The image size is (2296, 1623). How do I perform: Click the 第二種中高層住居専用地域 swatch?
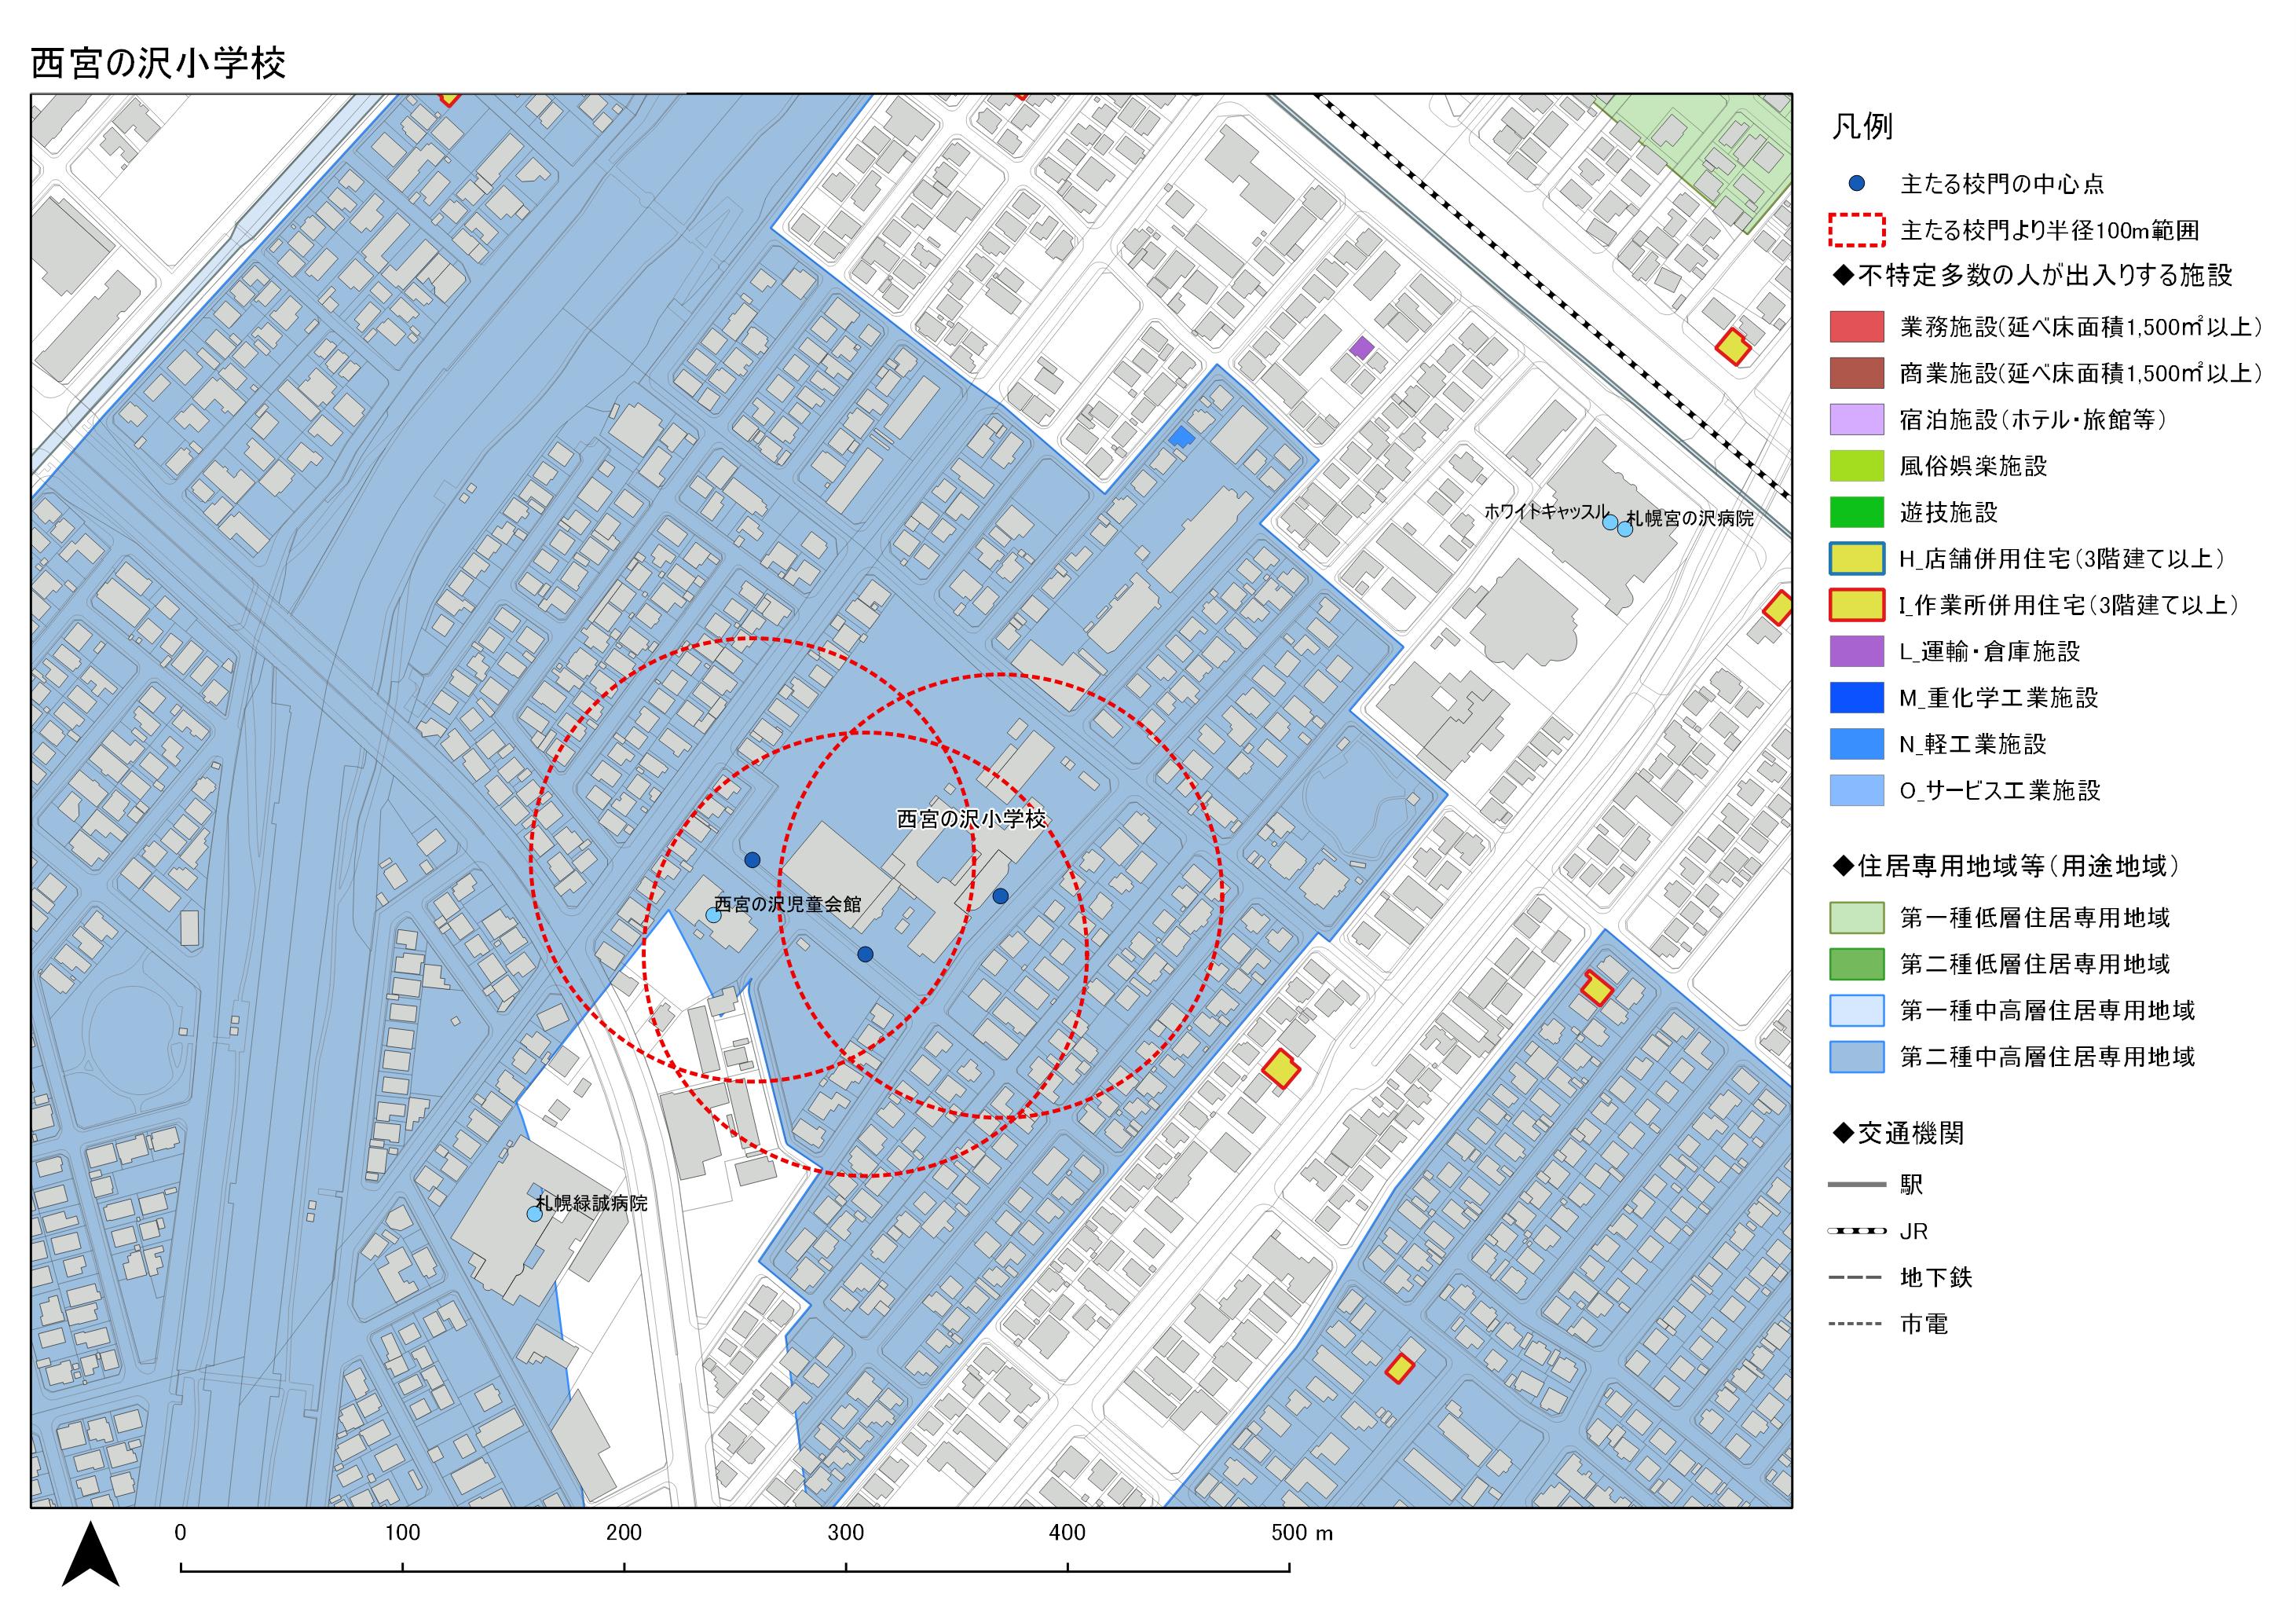pos(1857,1057)
